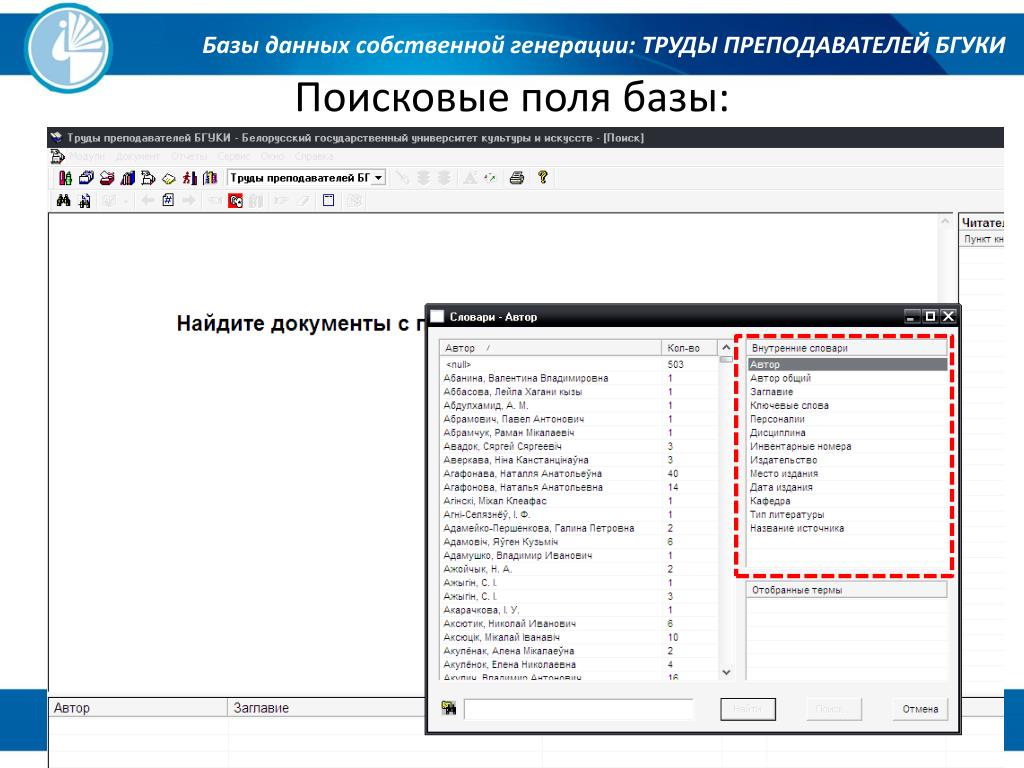Open the Окно menu
The height and width of the screenshot is (768, 1024).
coord(272,156)
